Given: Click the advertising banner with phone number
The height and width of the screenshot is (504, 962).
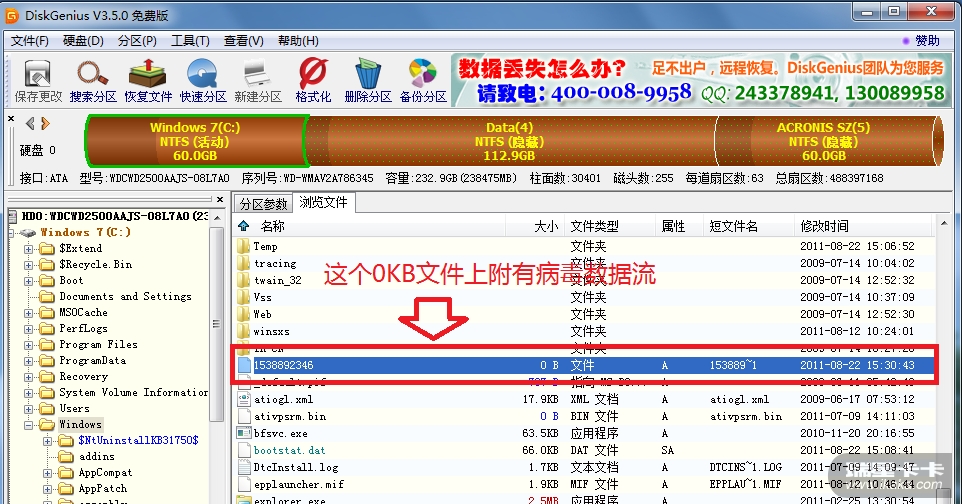Looking at the screenshot, I should coord(700,79).
